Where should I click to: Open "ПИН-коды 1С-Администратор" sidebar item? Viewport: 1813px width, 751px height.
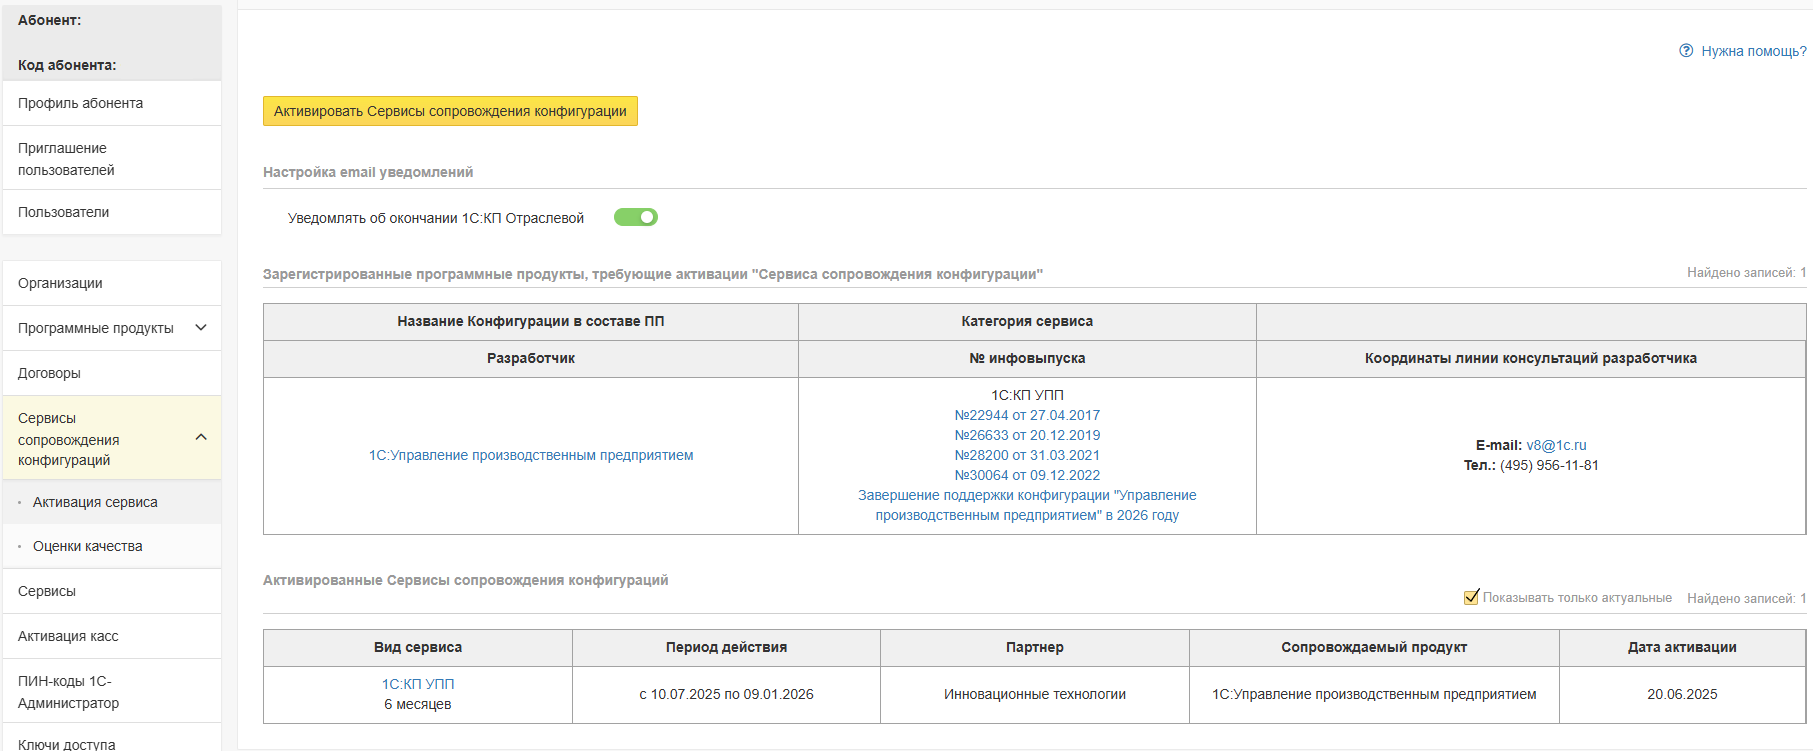[x=112, y=691]
